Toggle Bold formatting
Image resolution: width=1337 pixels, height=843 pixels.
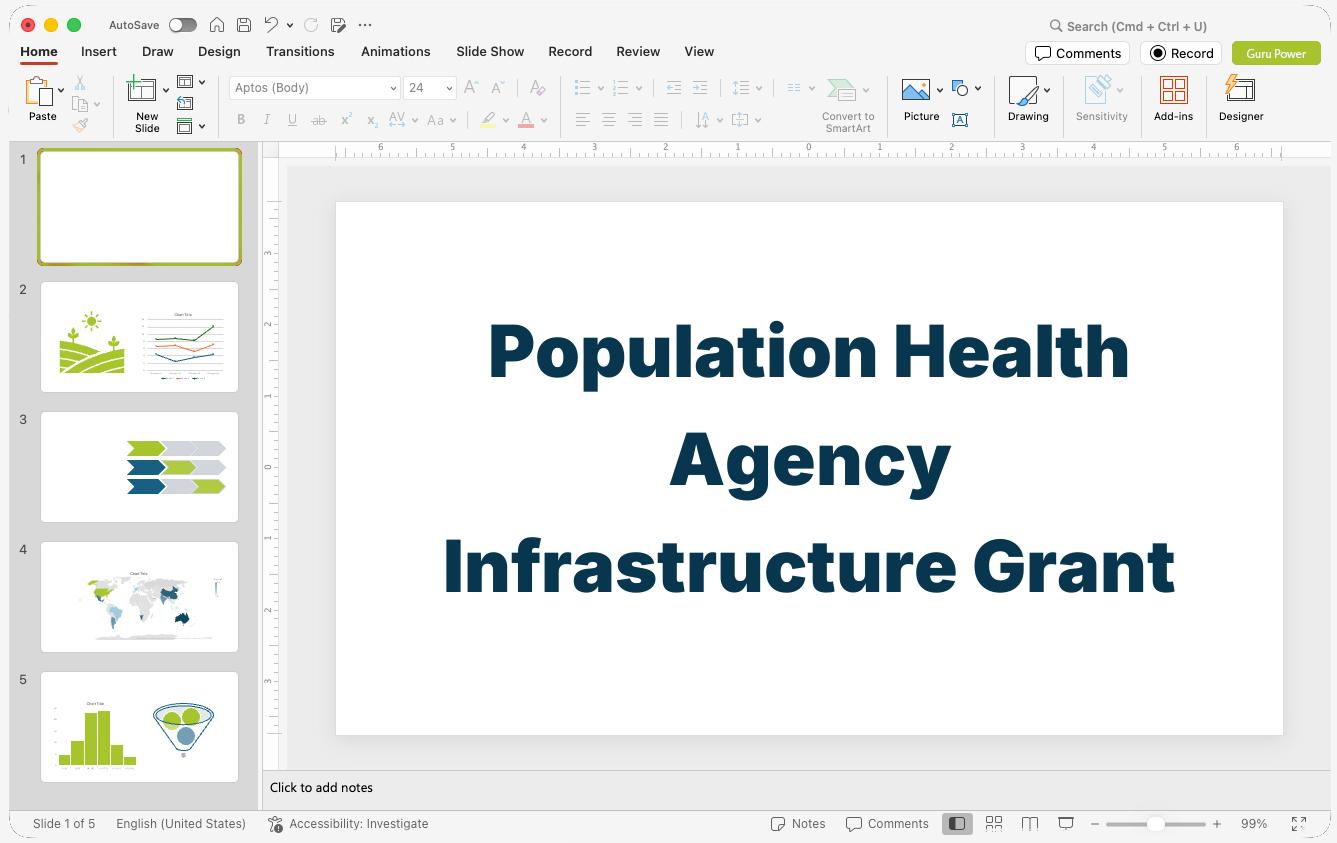[241, 120]
